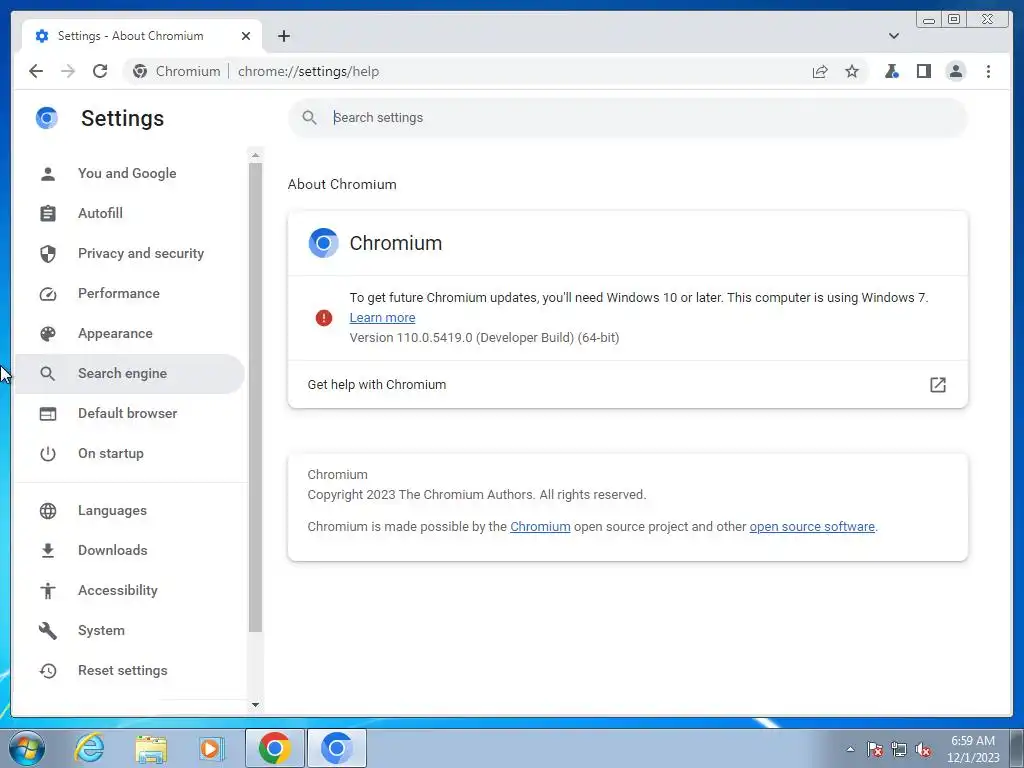Click the forward navigation arrow
The width and height of the screenshot is (1024, 768).
(68, 71)
